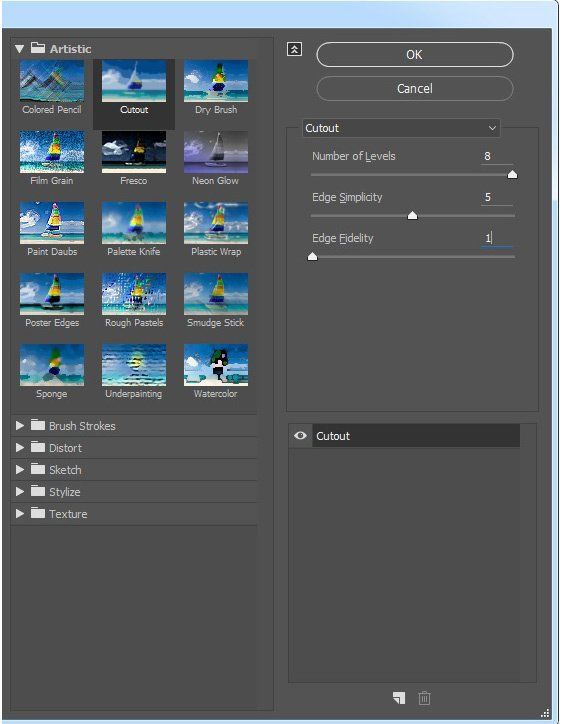Click the Number of Levels slider handle
This screenshot has width=562, height=724.
click(x=512, y=175)
